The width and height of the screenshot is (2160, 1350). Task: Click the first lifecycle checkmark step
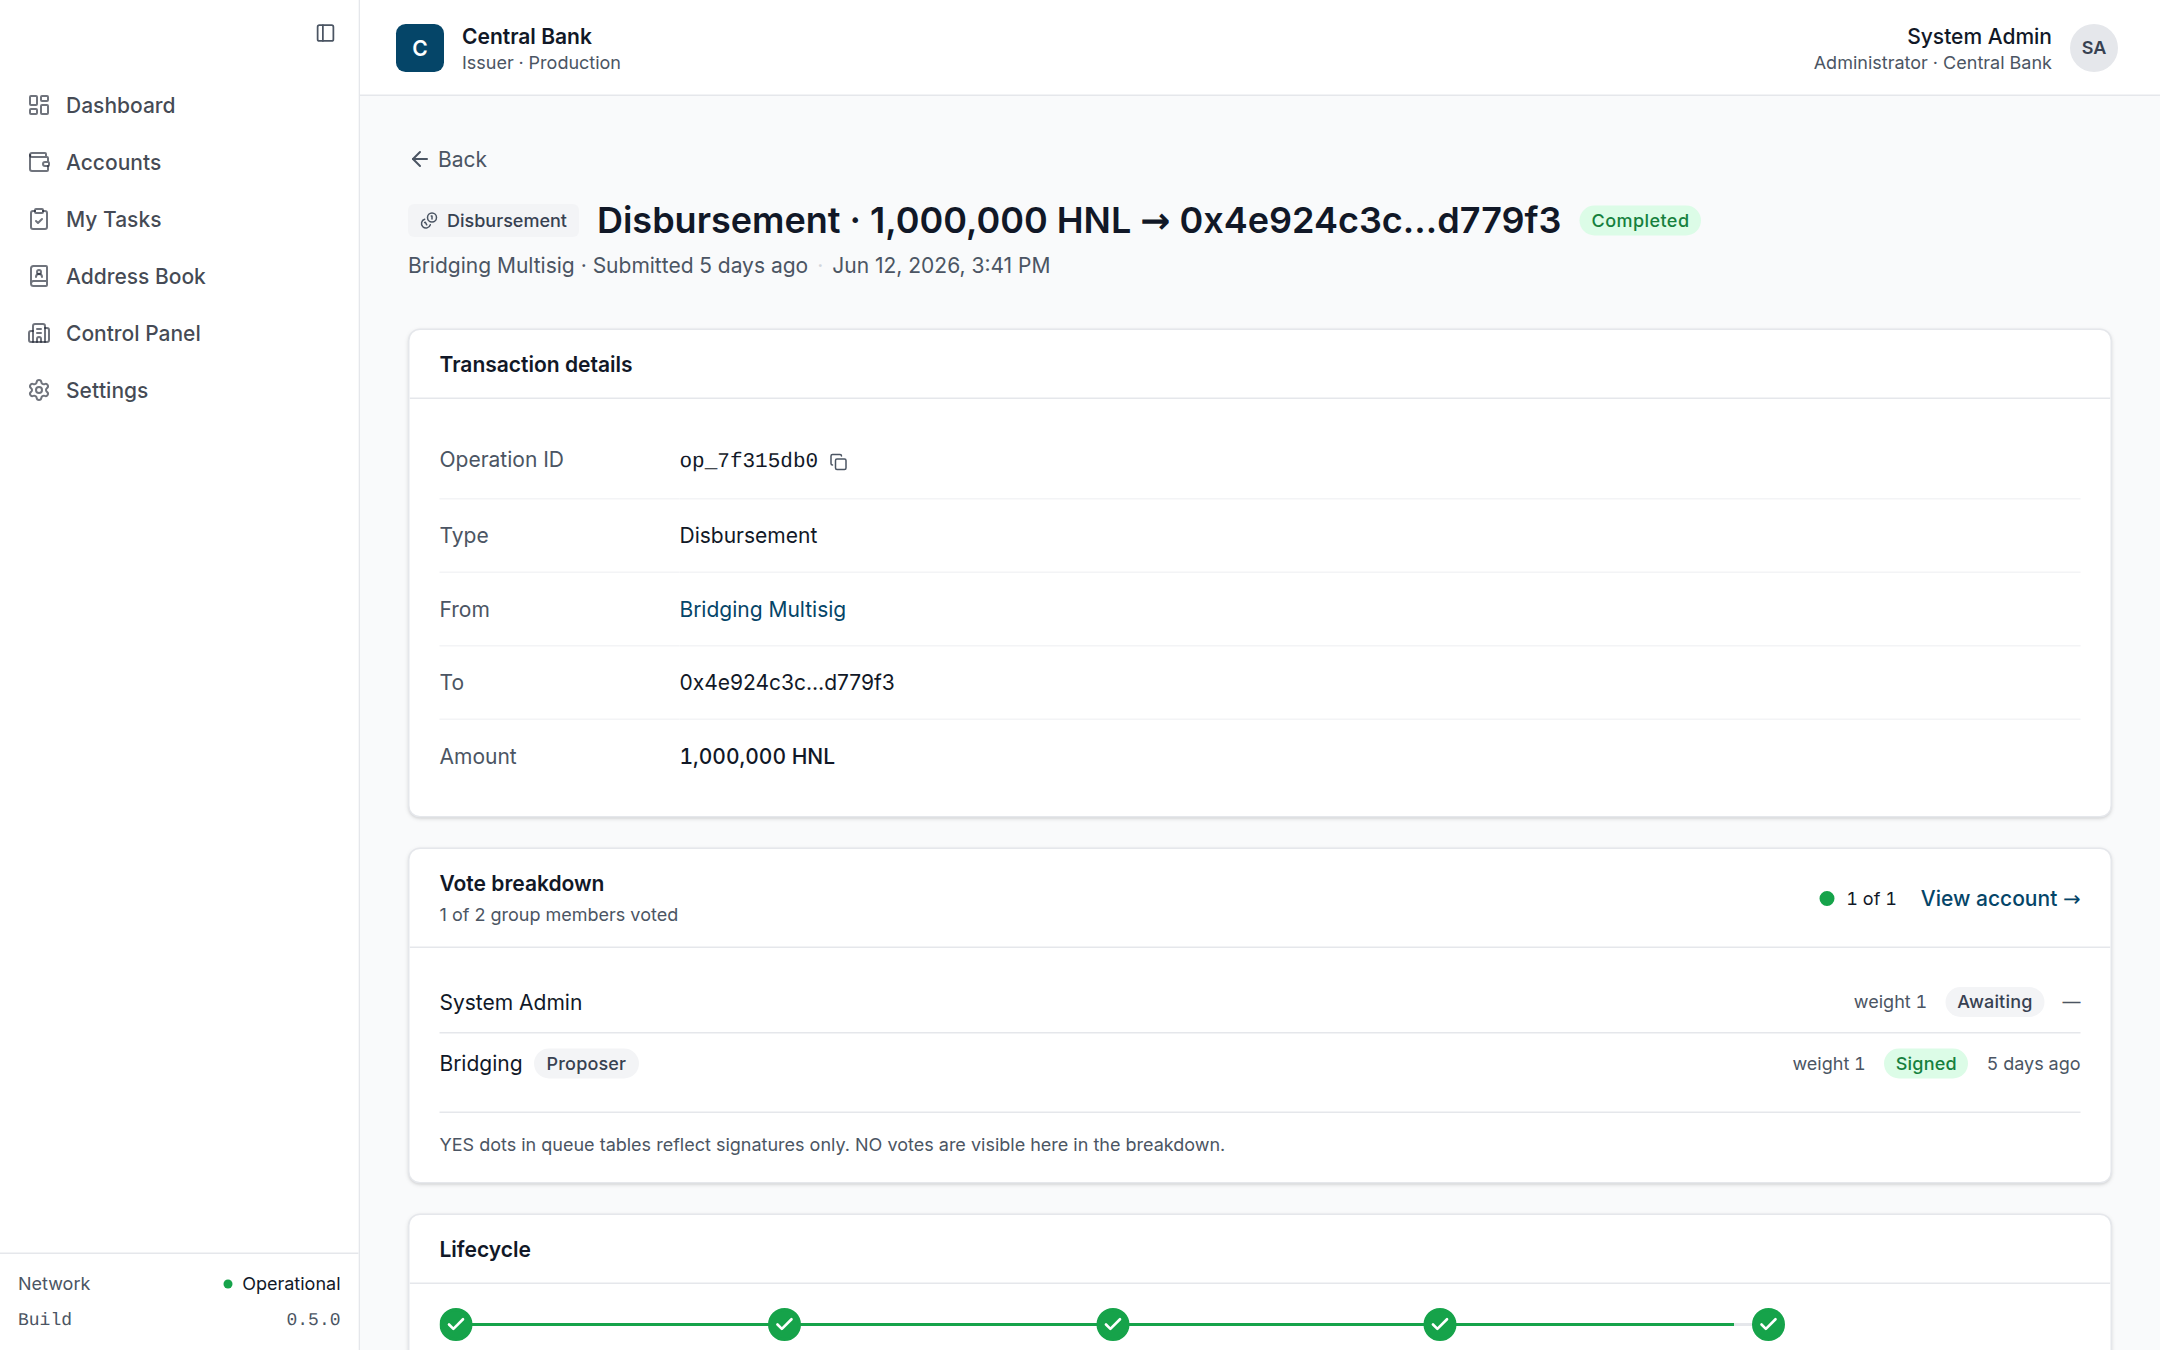tap(456, 1324)
